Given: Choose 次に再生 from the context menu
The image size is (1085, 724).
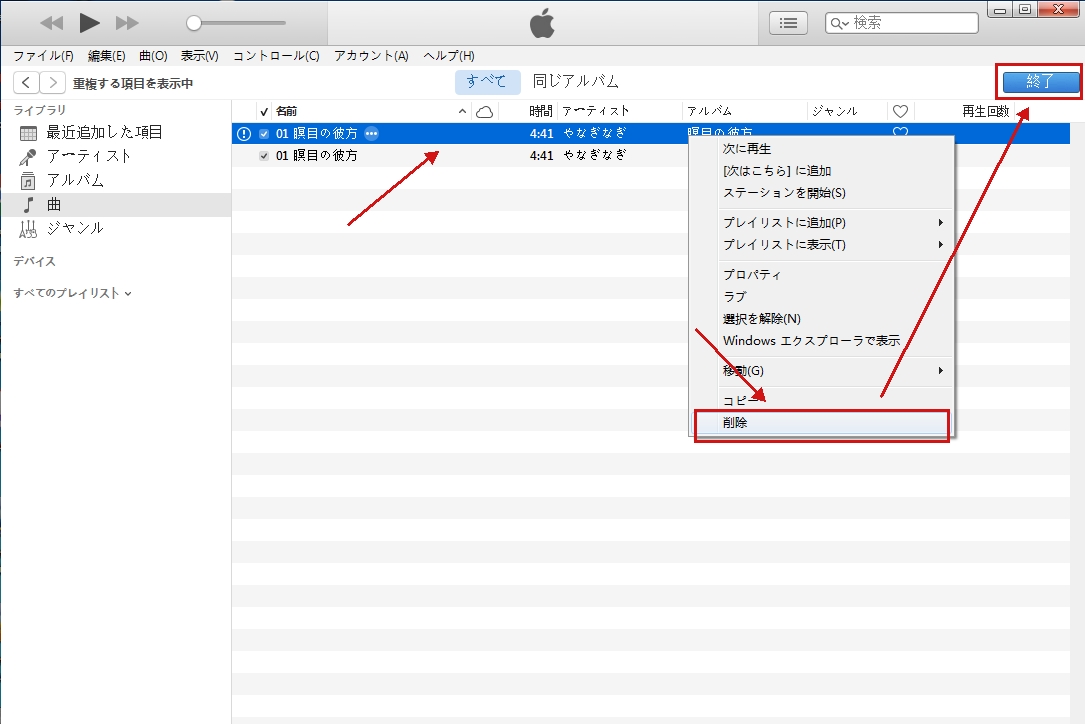Looking at the screenshot, I should 747,149.
